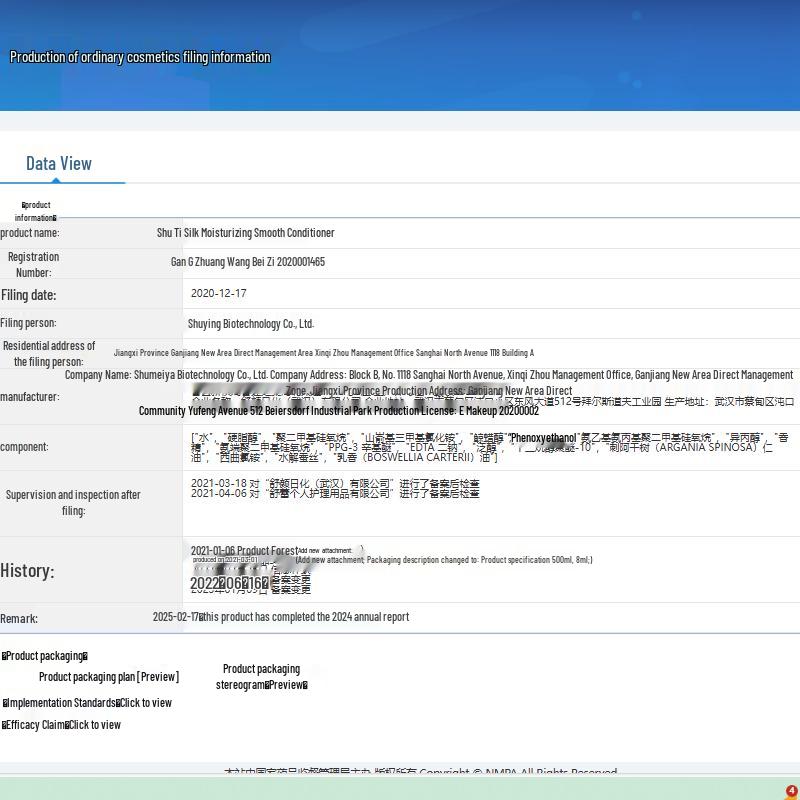Image resolution: width=800 pixels, height=800 pixels.
Task: Open the Product packaging plan Preview link
Action: [109, 677]
